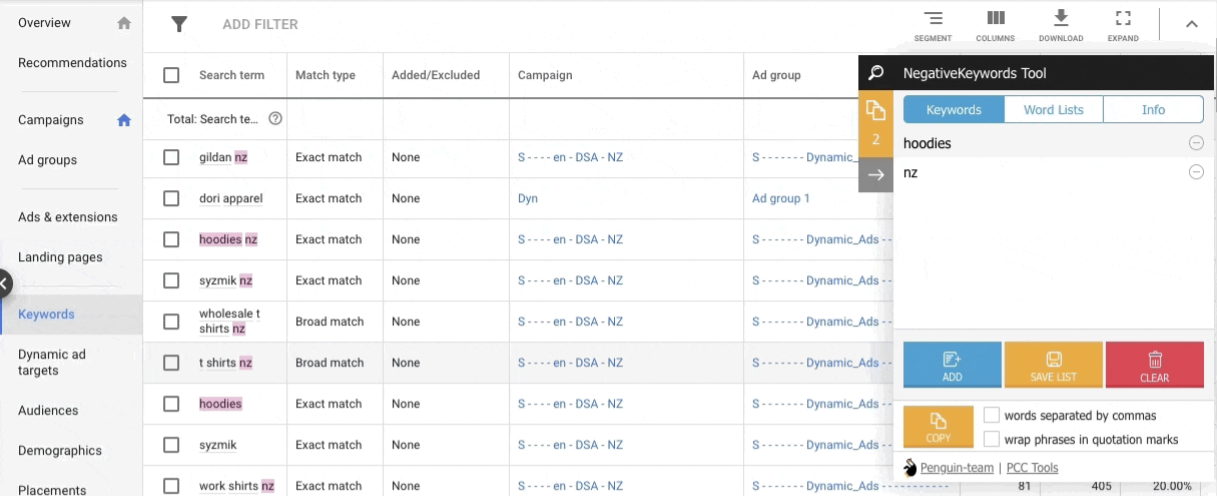Open the Segment tool

click(932, 25)
